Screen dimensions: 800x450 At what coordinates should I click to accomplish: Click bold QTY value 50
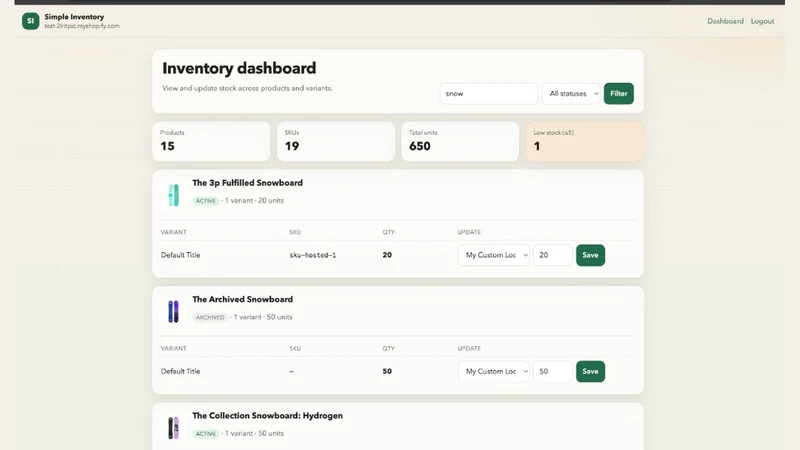387,371
